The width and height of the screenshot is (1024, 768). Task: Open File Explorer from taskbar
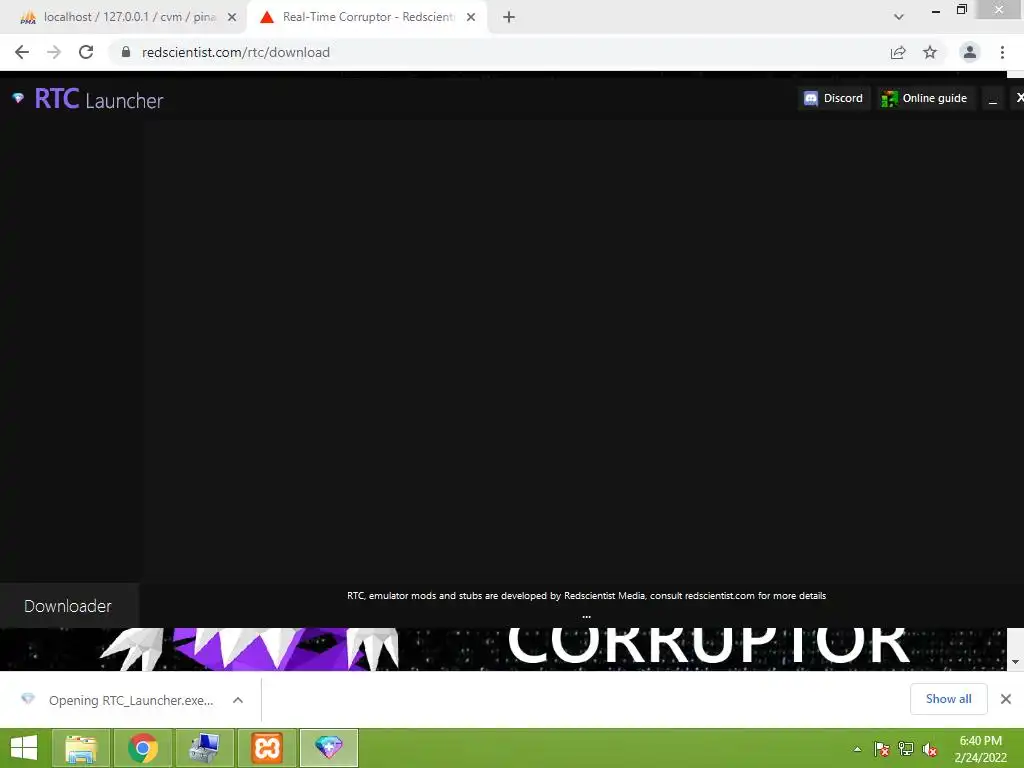coord(81,748)
